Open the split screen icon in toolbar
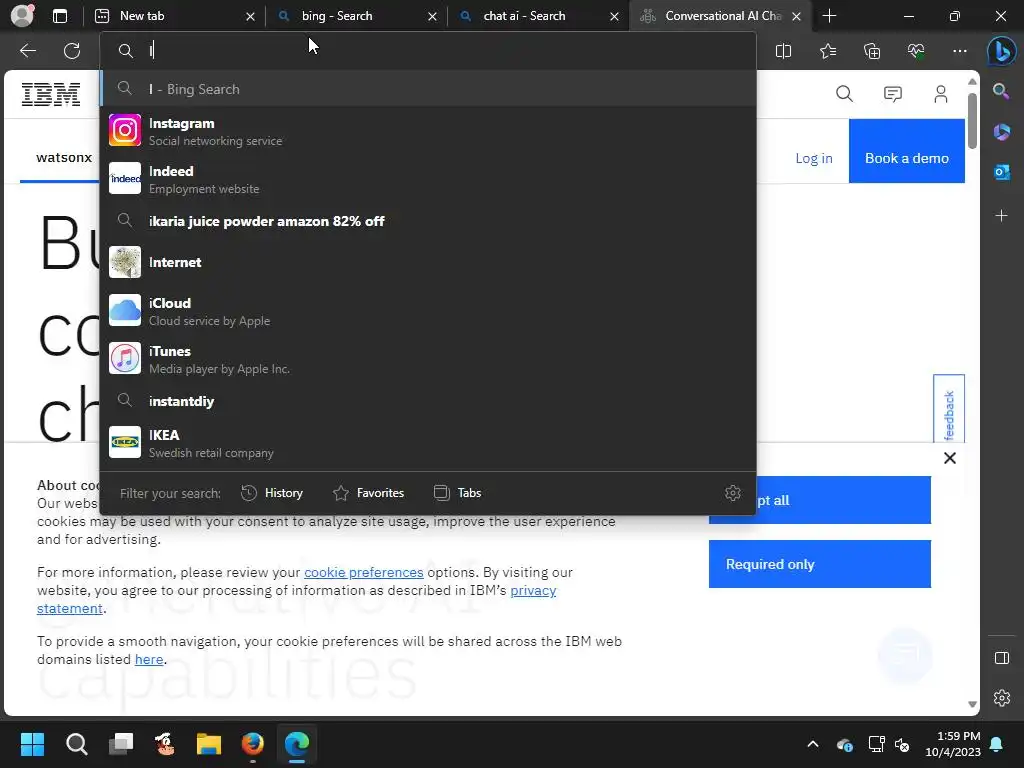Viewport: 1024px width, 768px height. [783, 51]
